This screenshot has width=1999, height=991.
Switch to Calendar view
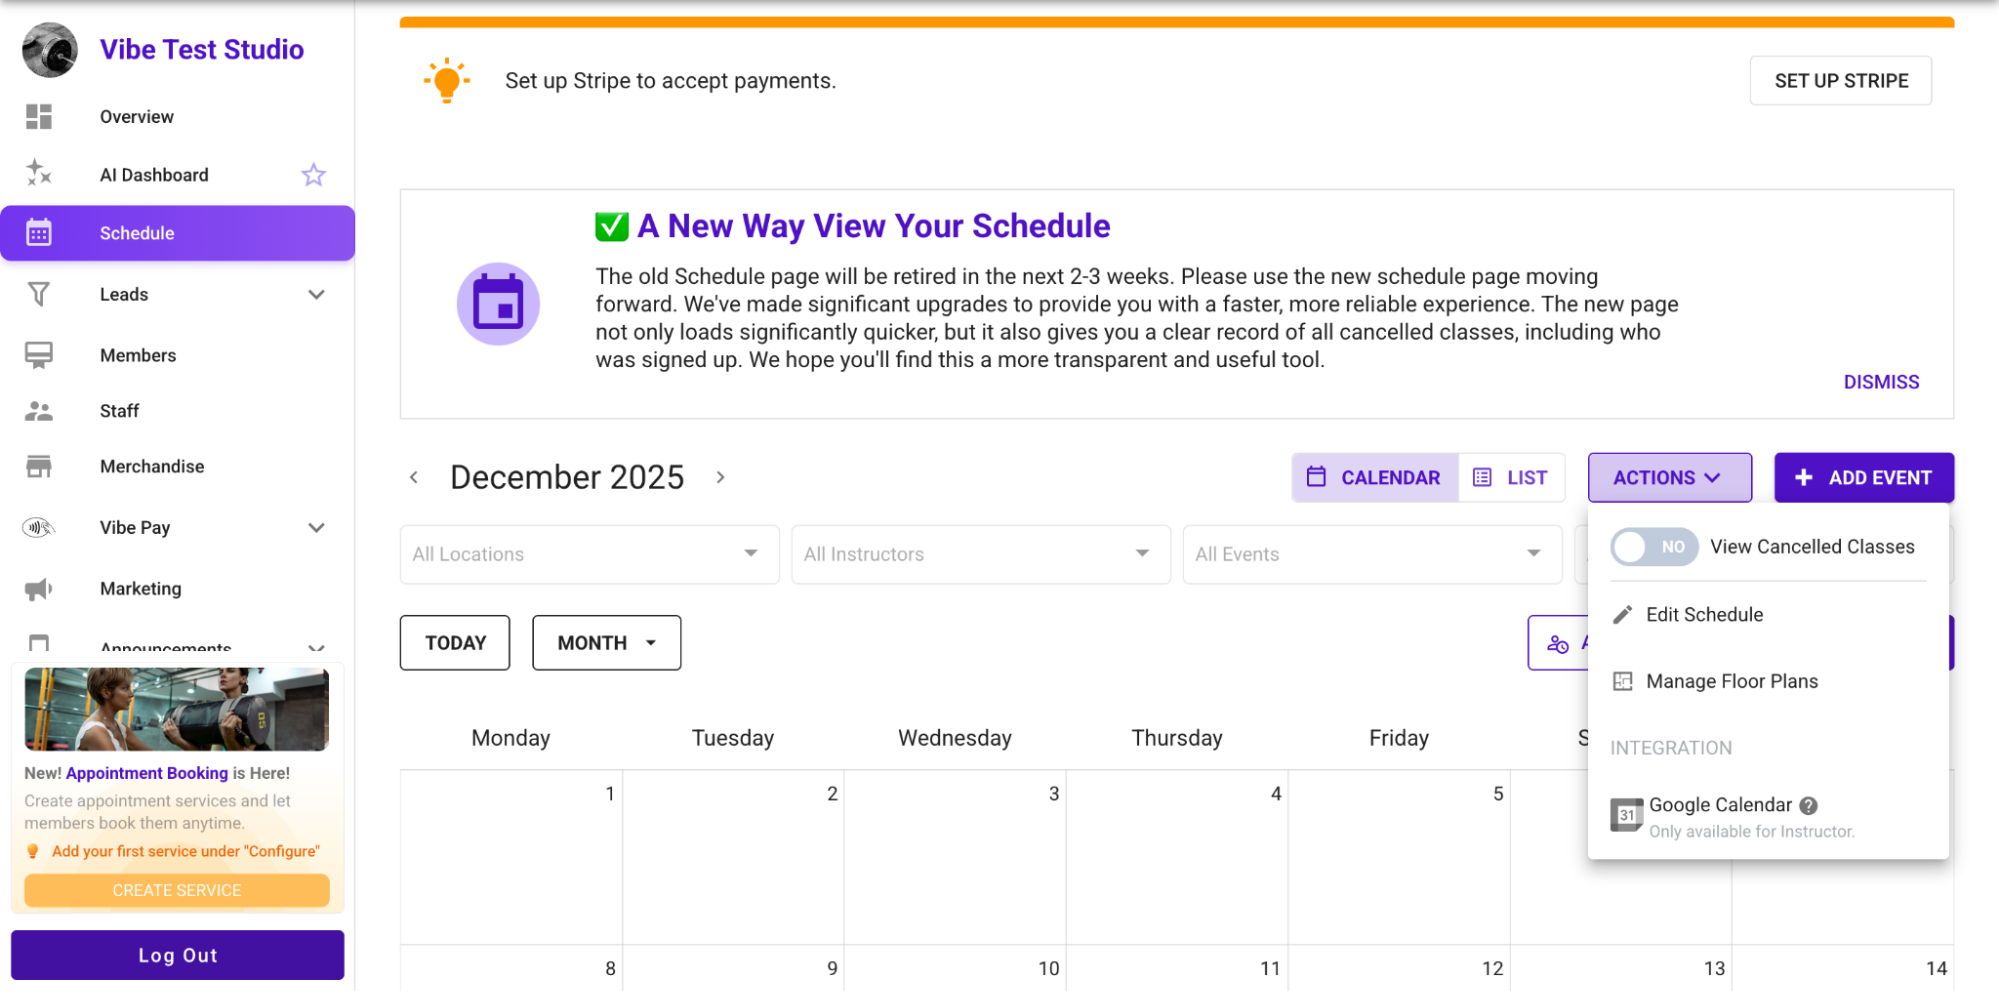(x=1375, y=478)
